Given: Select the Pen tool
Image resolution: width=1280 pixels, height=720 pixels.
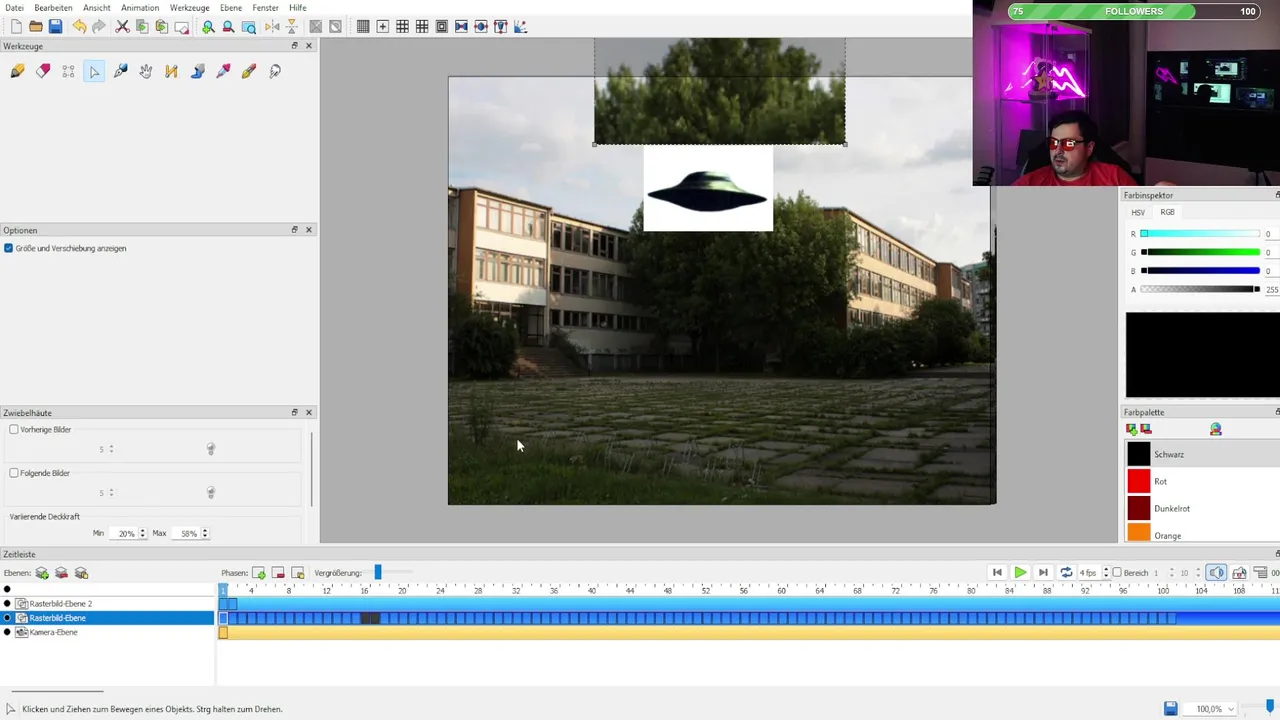Looking at the screenshot, I should click(120, 71).
